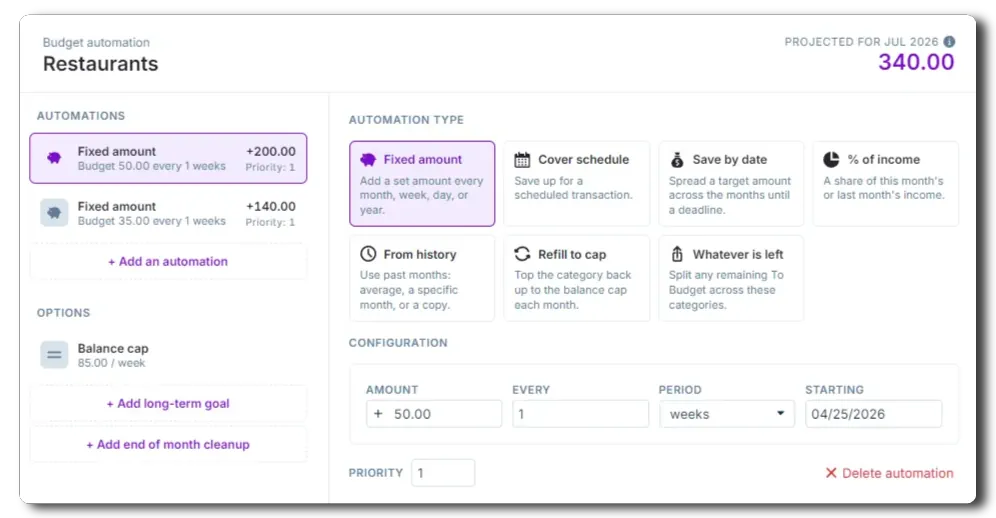996x518 pixels.
Task: Click the Budget automation heading text
Action: (97, 43)
